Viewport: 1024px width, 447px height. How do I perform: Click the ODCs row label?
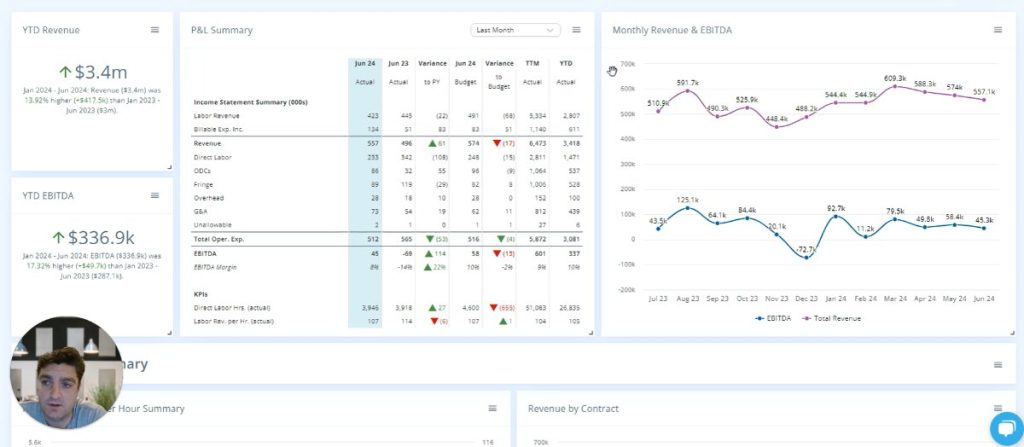(x=202, y=171)
